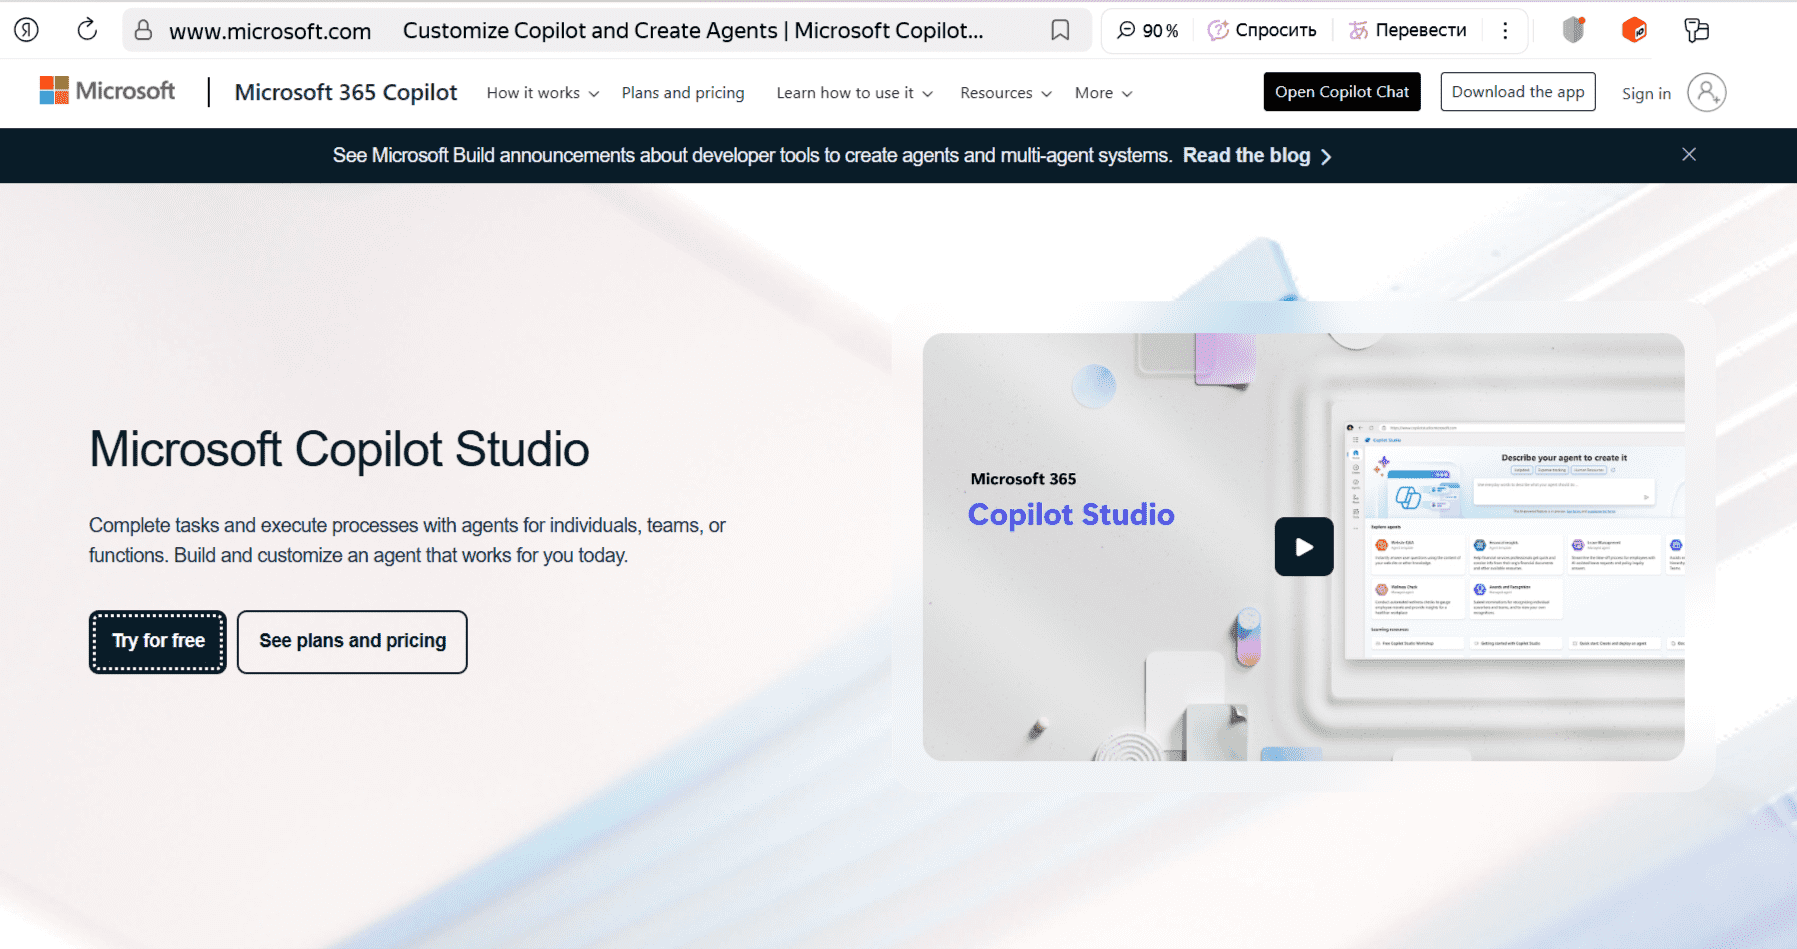
Task: Click the See plans and pricing button
Action: pyautogui.click(x=352, y=641)
